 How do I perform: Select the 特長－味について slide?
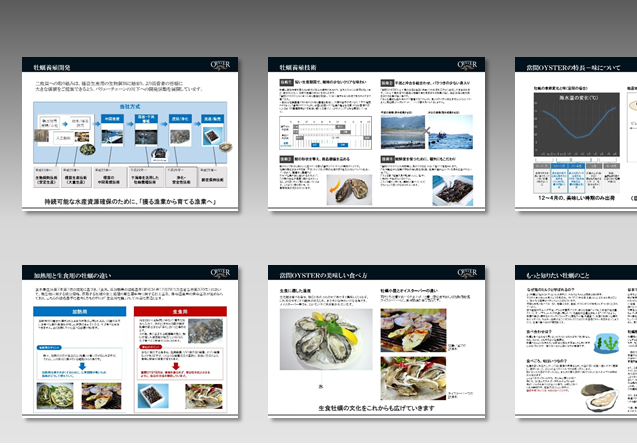576,133
